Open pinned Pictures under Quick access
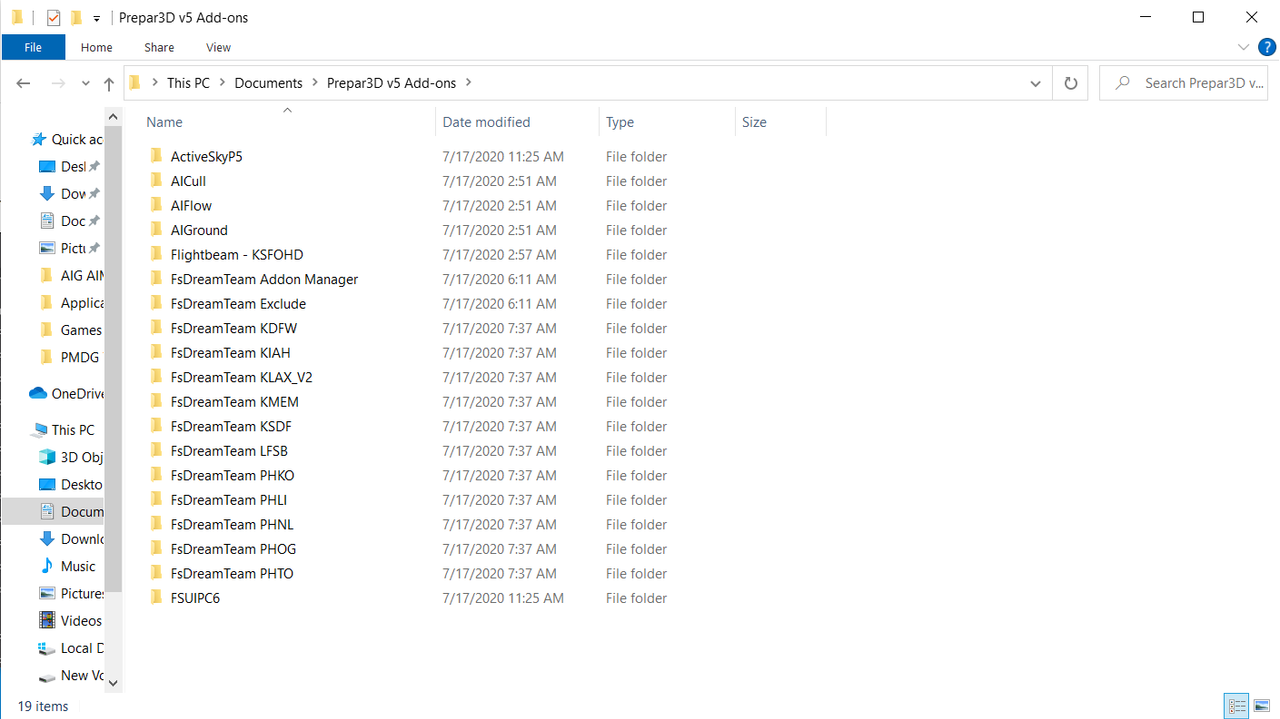Viewport: 1280px width, 719px height. [70, 248]
